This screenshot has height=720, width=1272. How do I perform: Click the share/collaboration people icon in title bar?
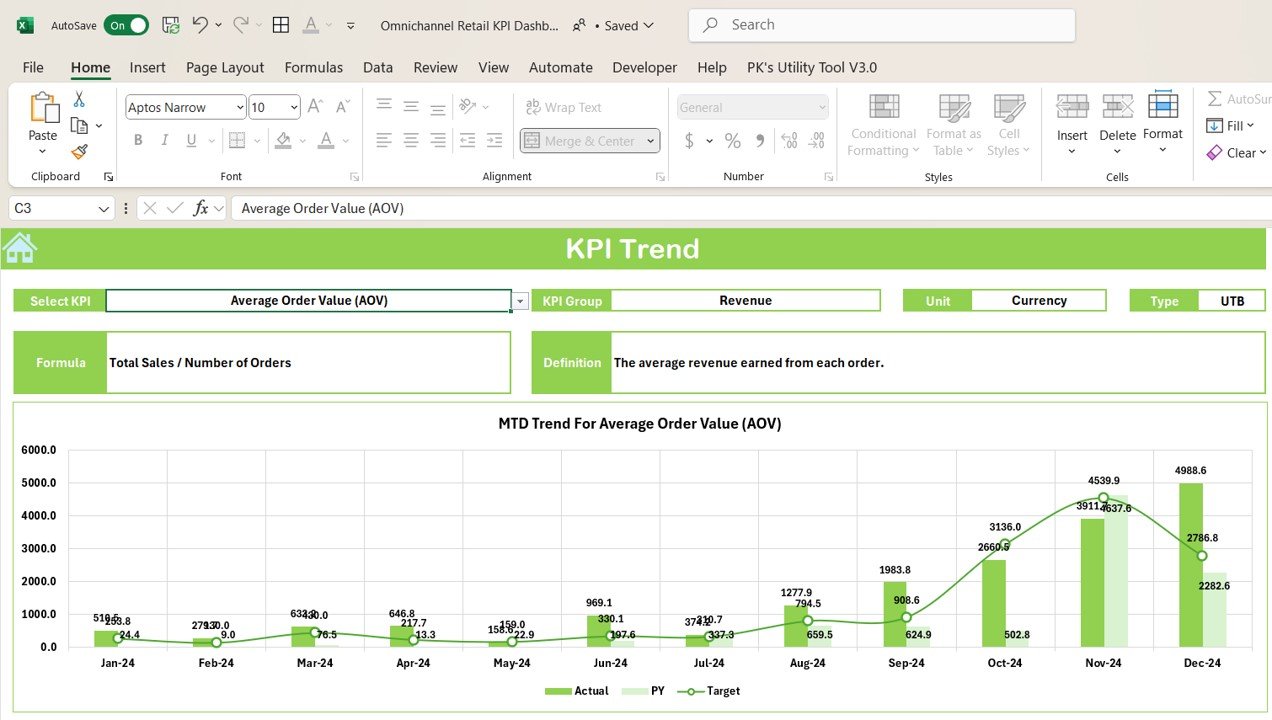click(579, 26)
